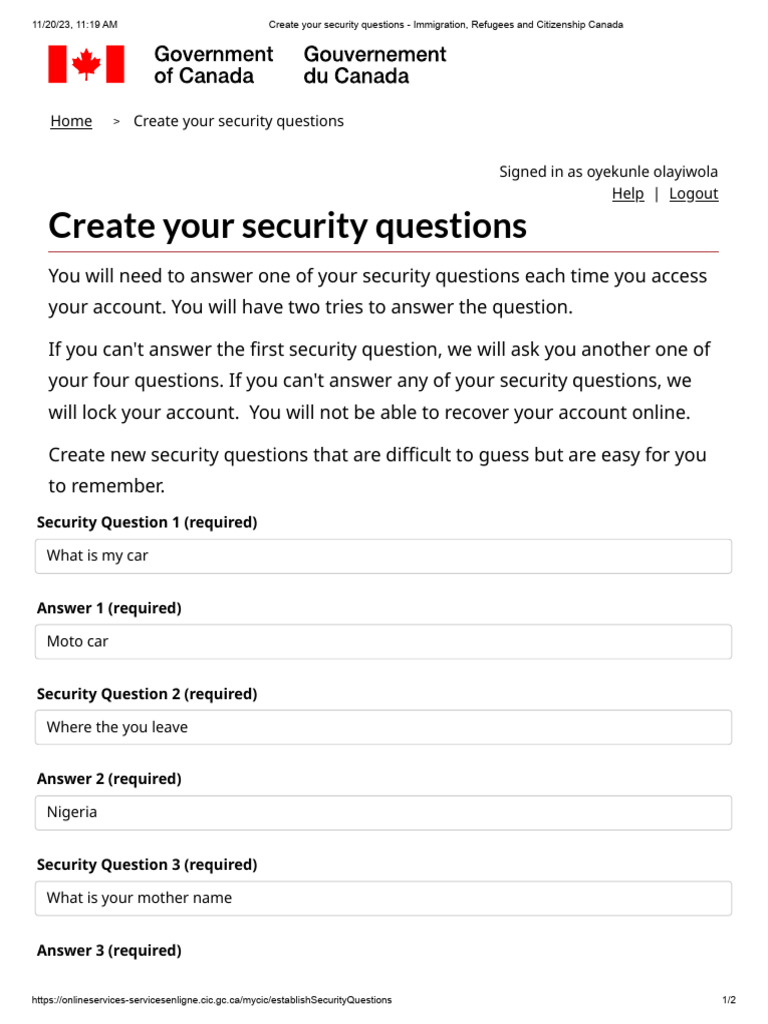Open the Home breadcrumb link
The width and height of the screenshot is (768, 1024).
pyautogui.click(x=71, y=121)
